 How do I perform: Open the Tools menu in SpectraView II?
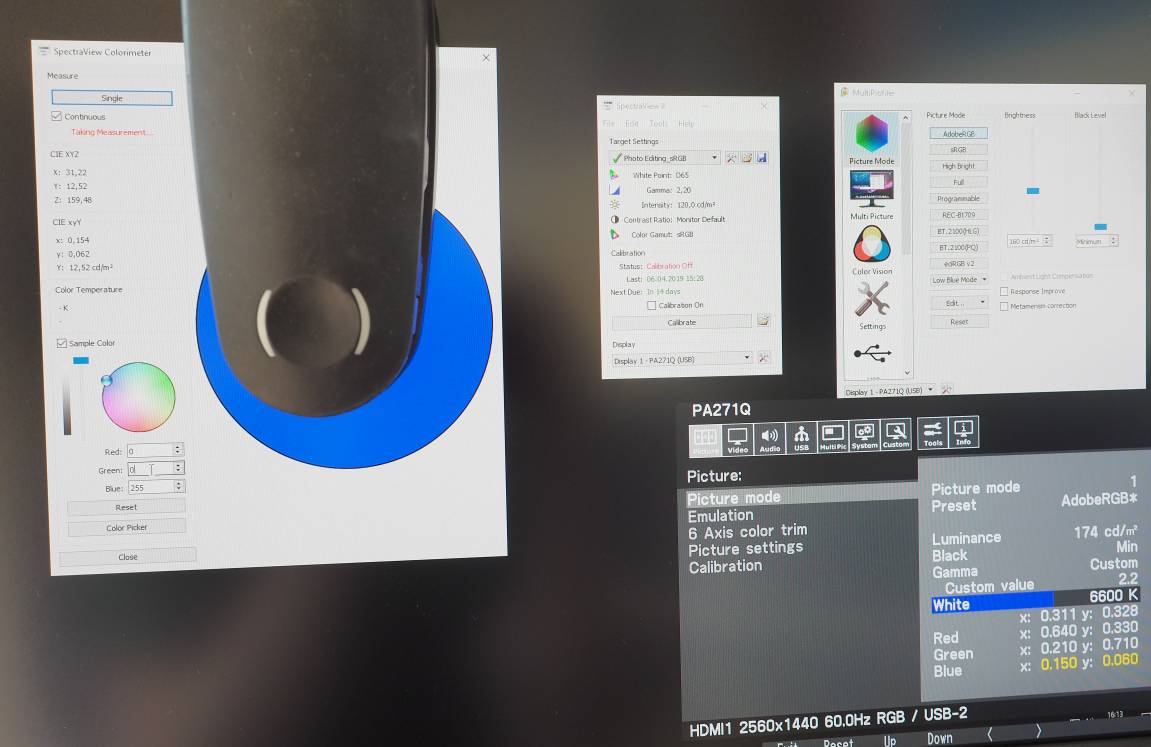(658, 124)
